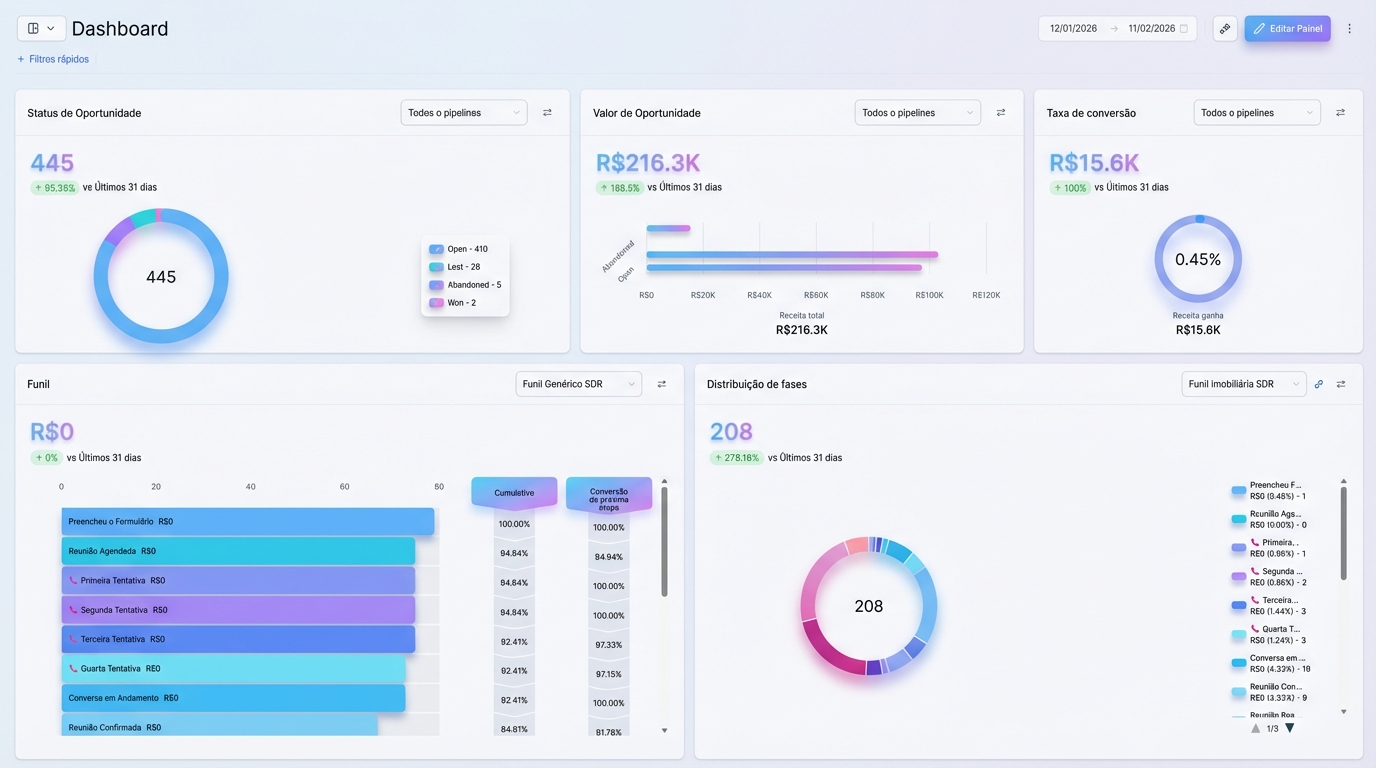Open the calendar icon in the date range

[1184, 29]
